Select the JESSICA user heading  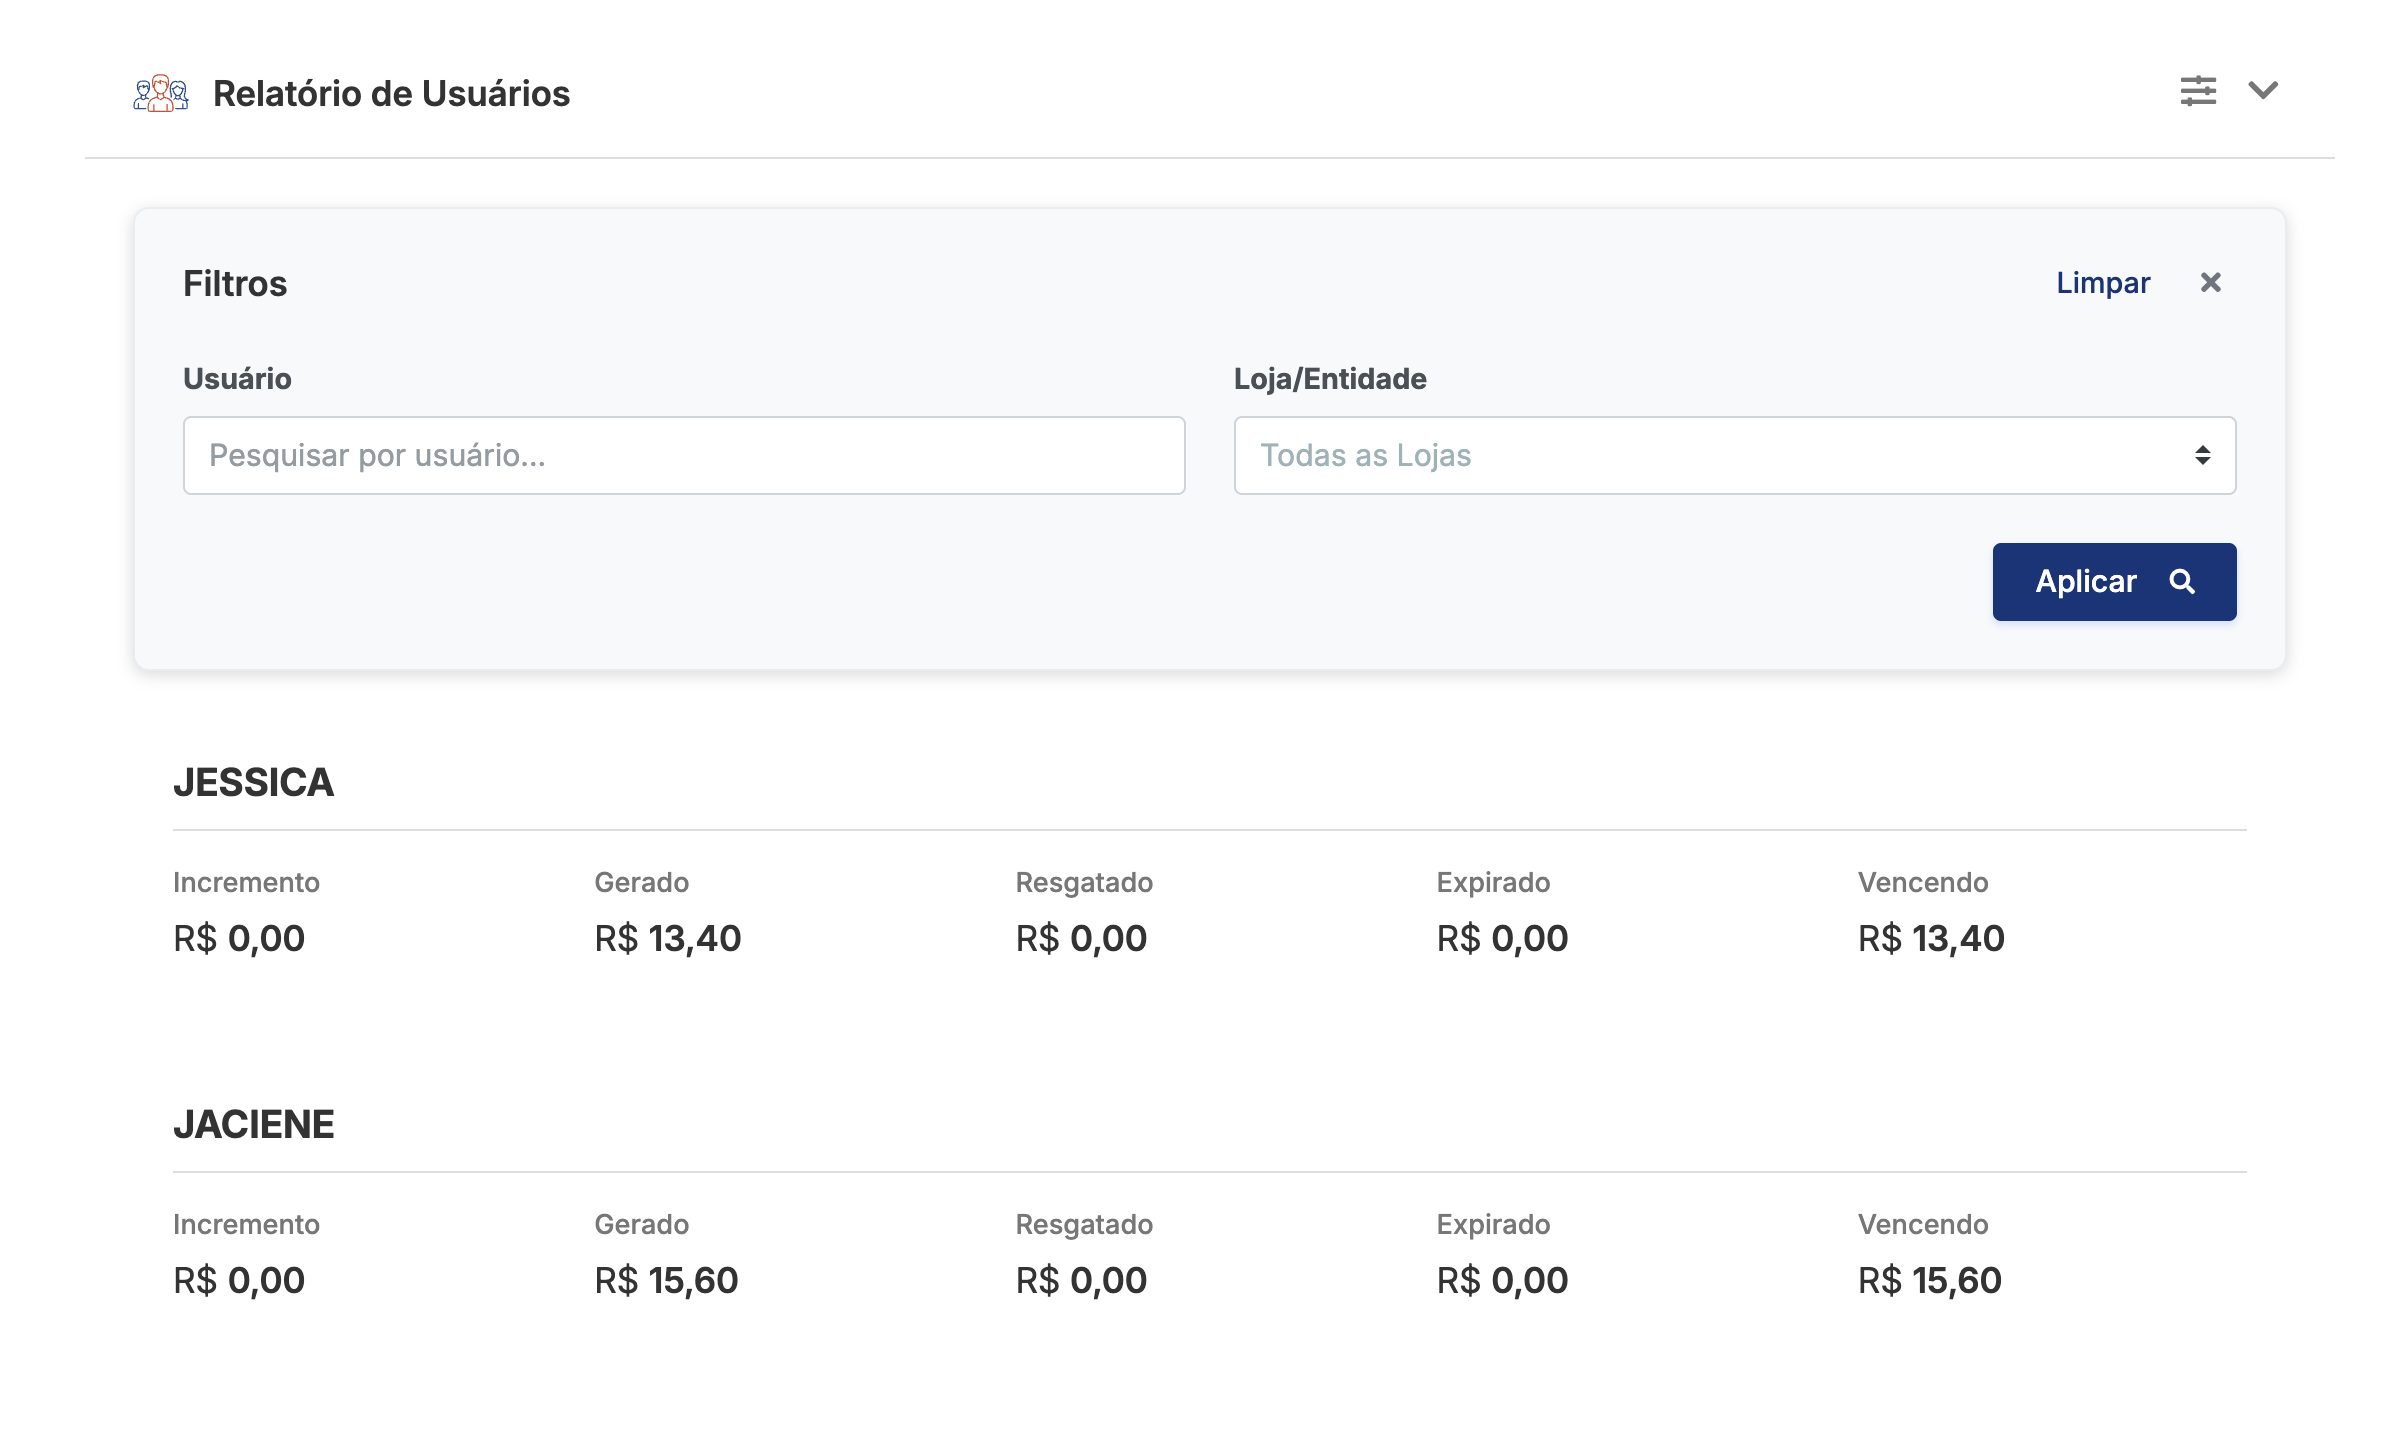(x=253, y=783)
